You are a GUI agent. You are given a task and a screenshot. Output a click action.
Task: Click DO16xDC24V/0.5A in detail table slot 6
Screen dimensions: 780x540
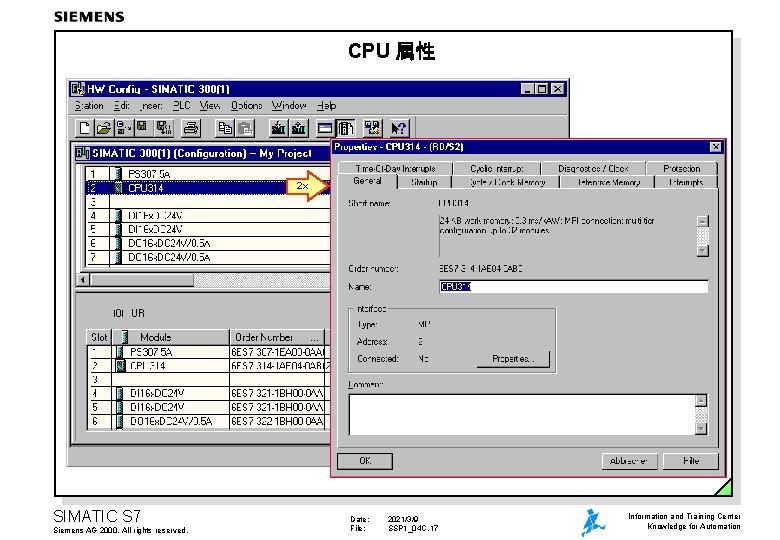[x=171, y=421]
